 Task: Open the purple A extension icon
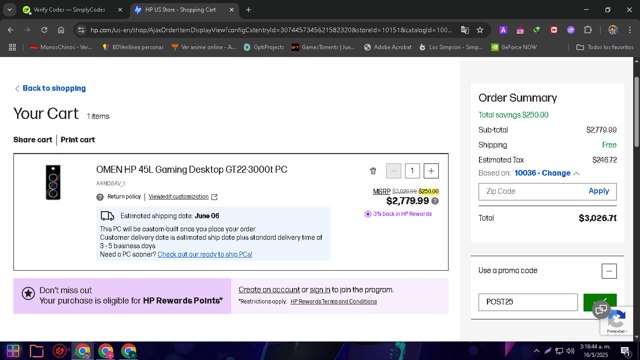503,30
